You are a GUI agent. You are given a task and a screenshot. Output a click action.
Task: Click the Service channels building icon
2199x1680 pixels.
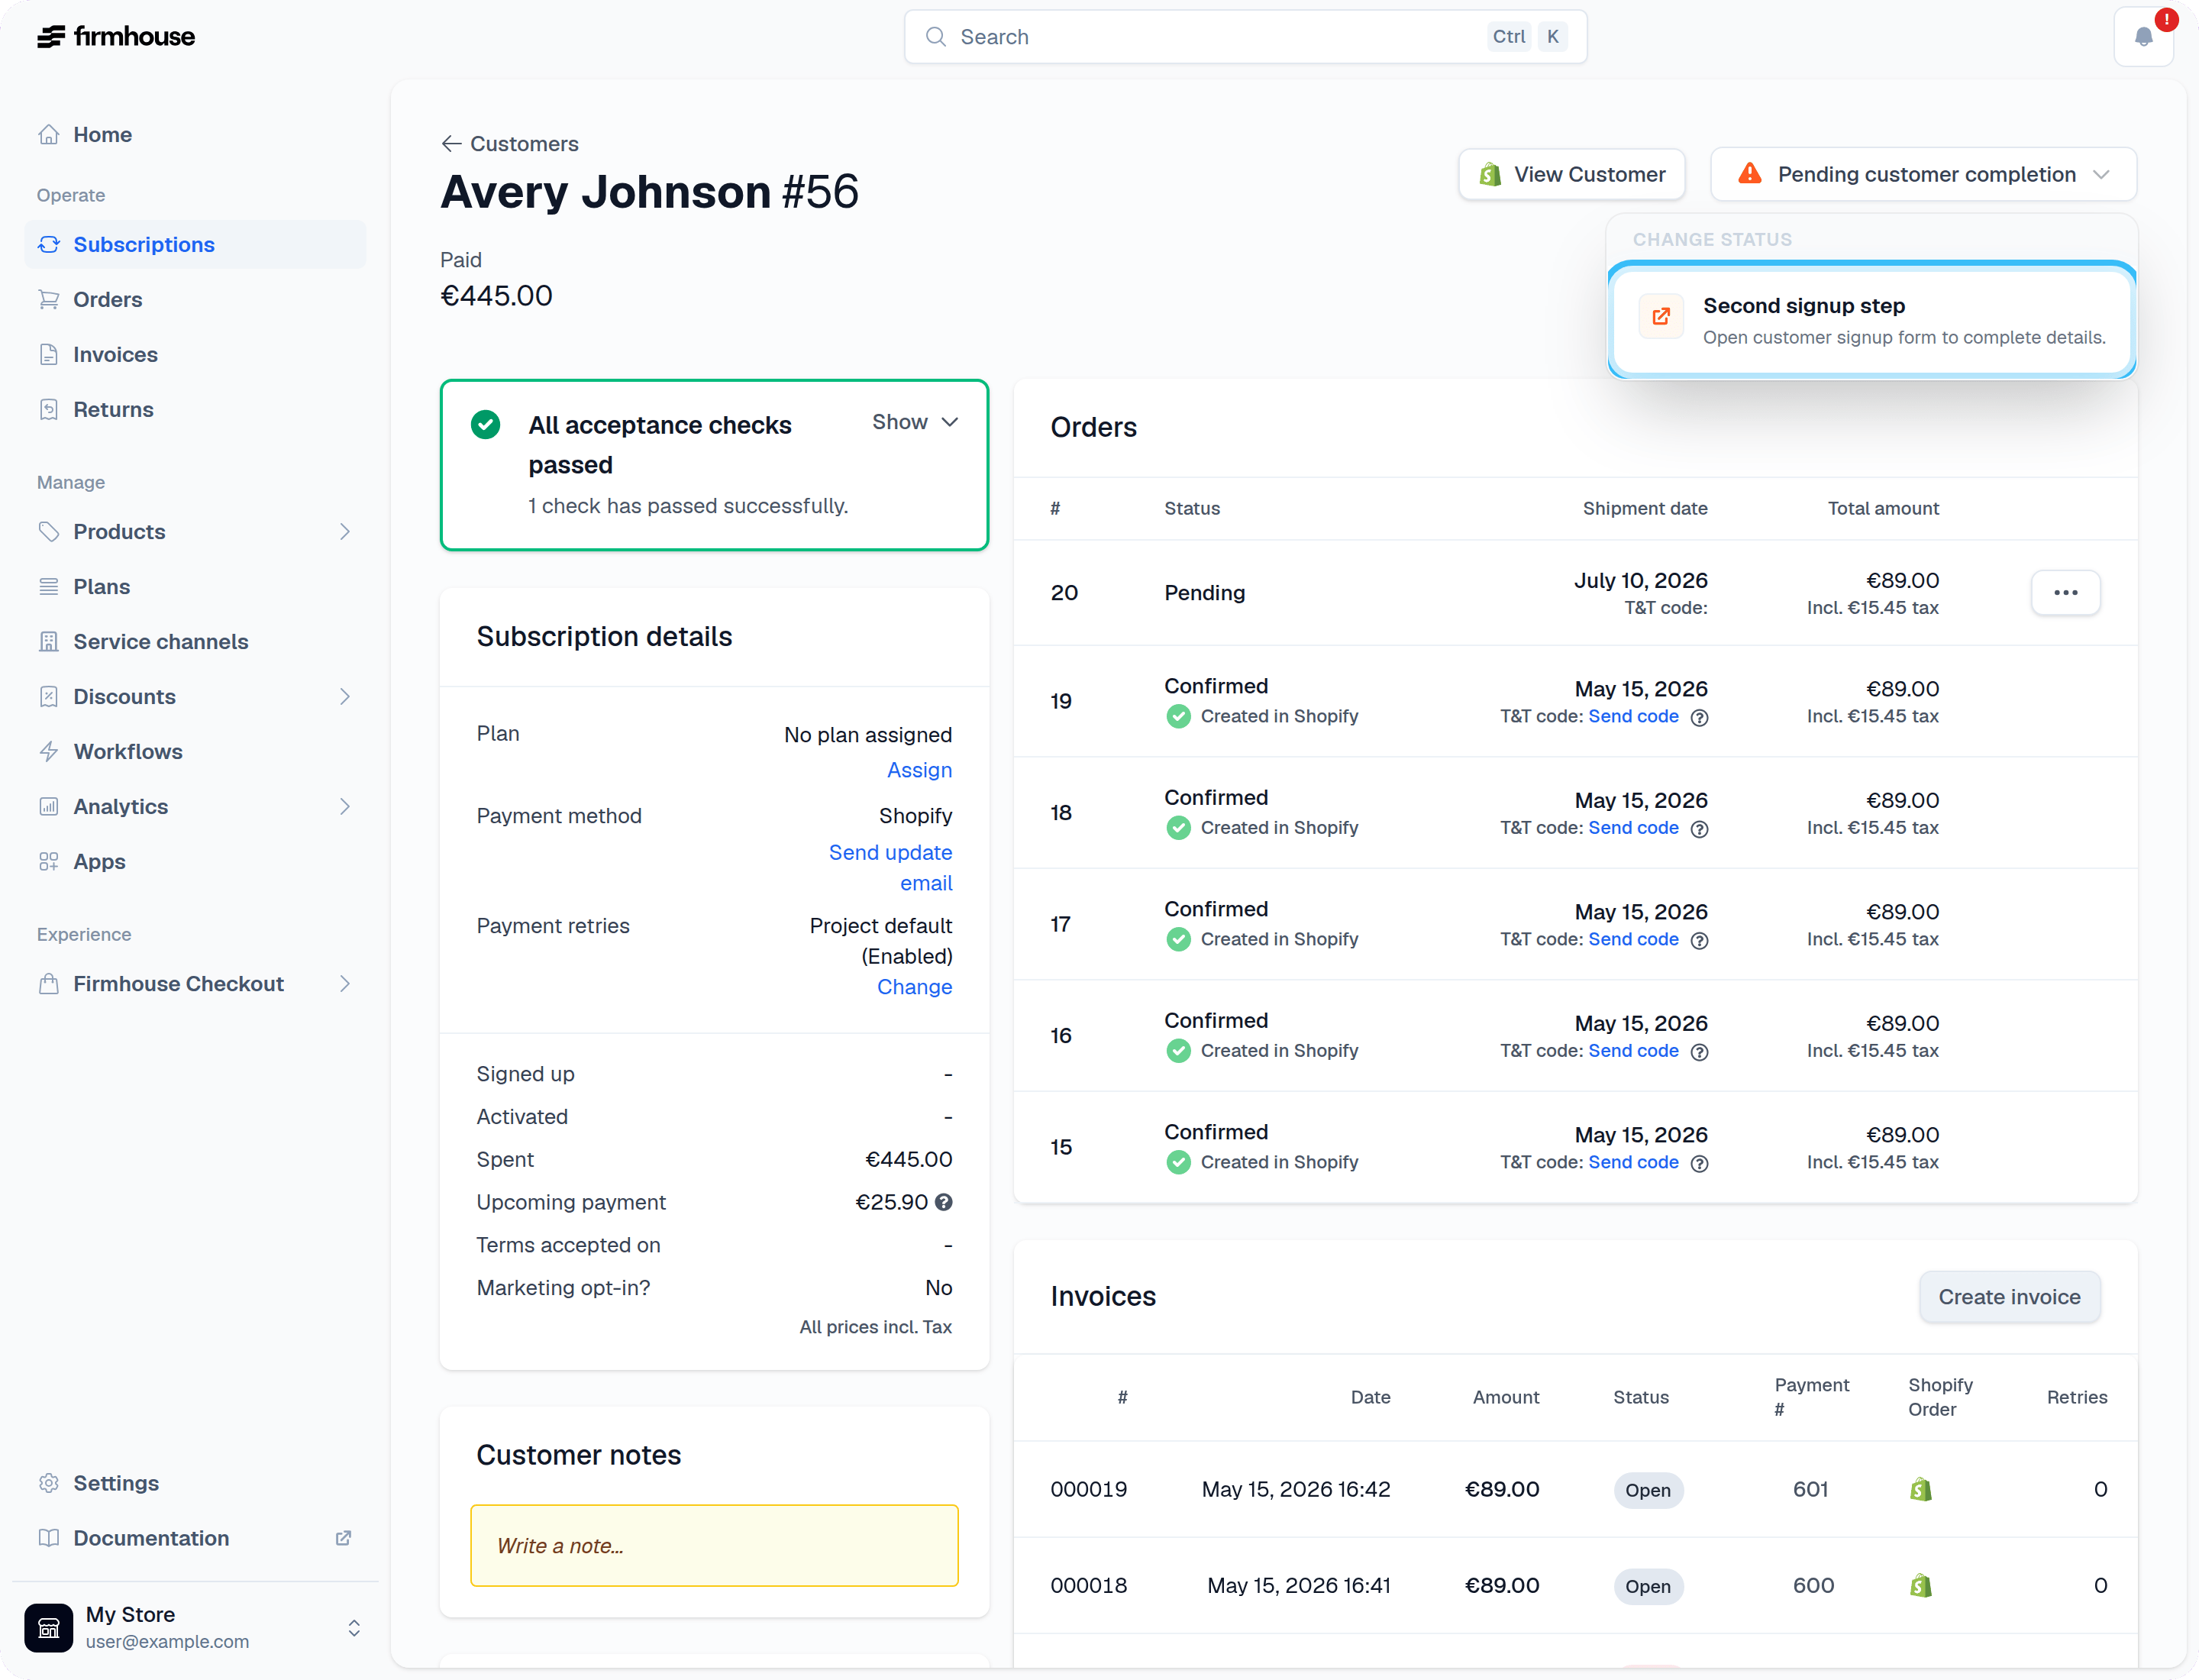pyautogui.click(x=49, y=642)
